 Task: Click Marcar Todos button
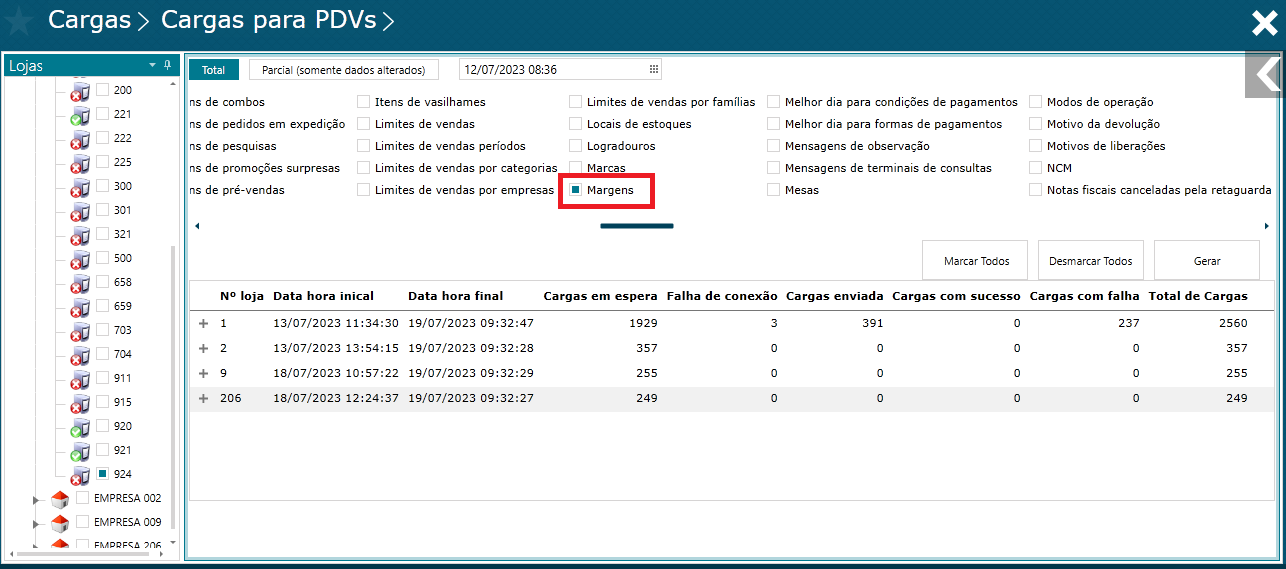[977, 261]
